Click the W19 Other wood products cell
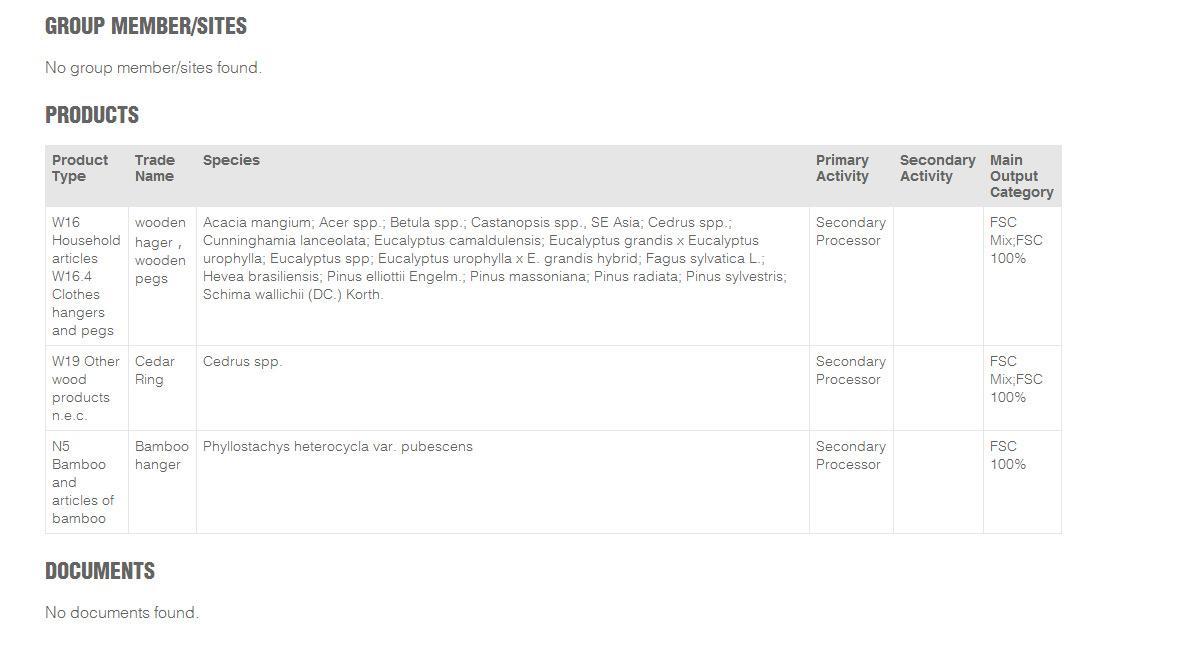This screenshot has width=1200, height=647. [x=86, y=388]
